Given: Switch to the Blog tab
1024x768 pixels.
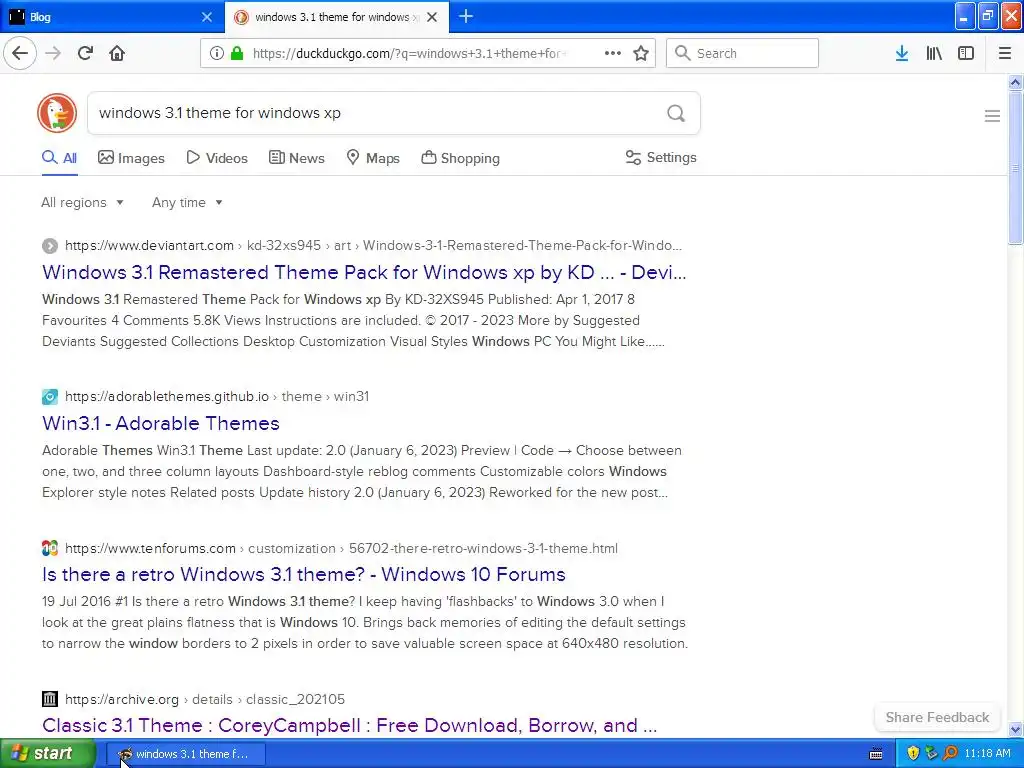Looking at the screenshot, I should coord(111,17).
